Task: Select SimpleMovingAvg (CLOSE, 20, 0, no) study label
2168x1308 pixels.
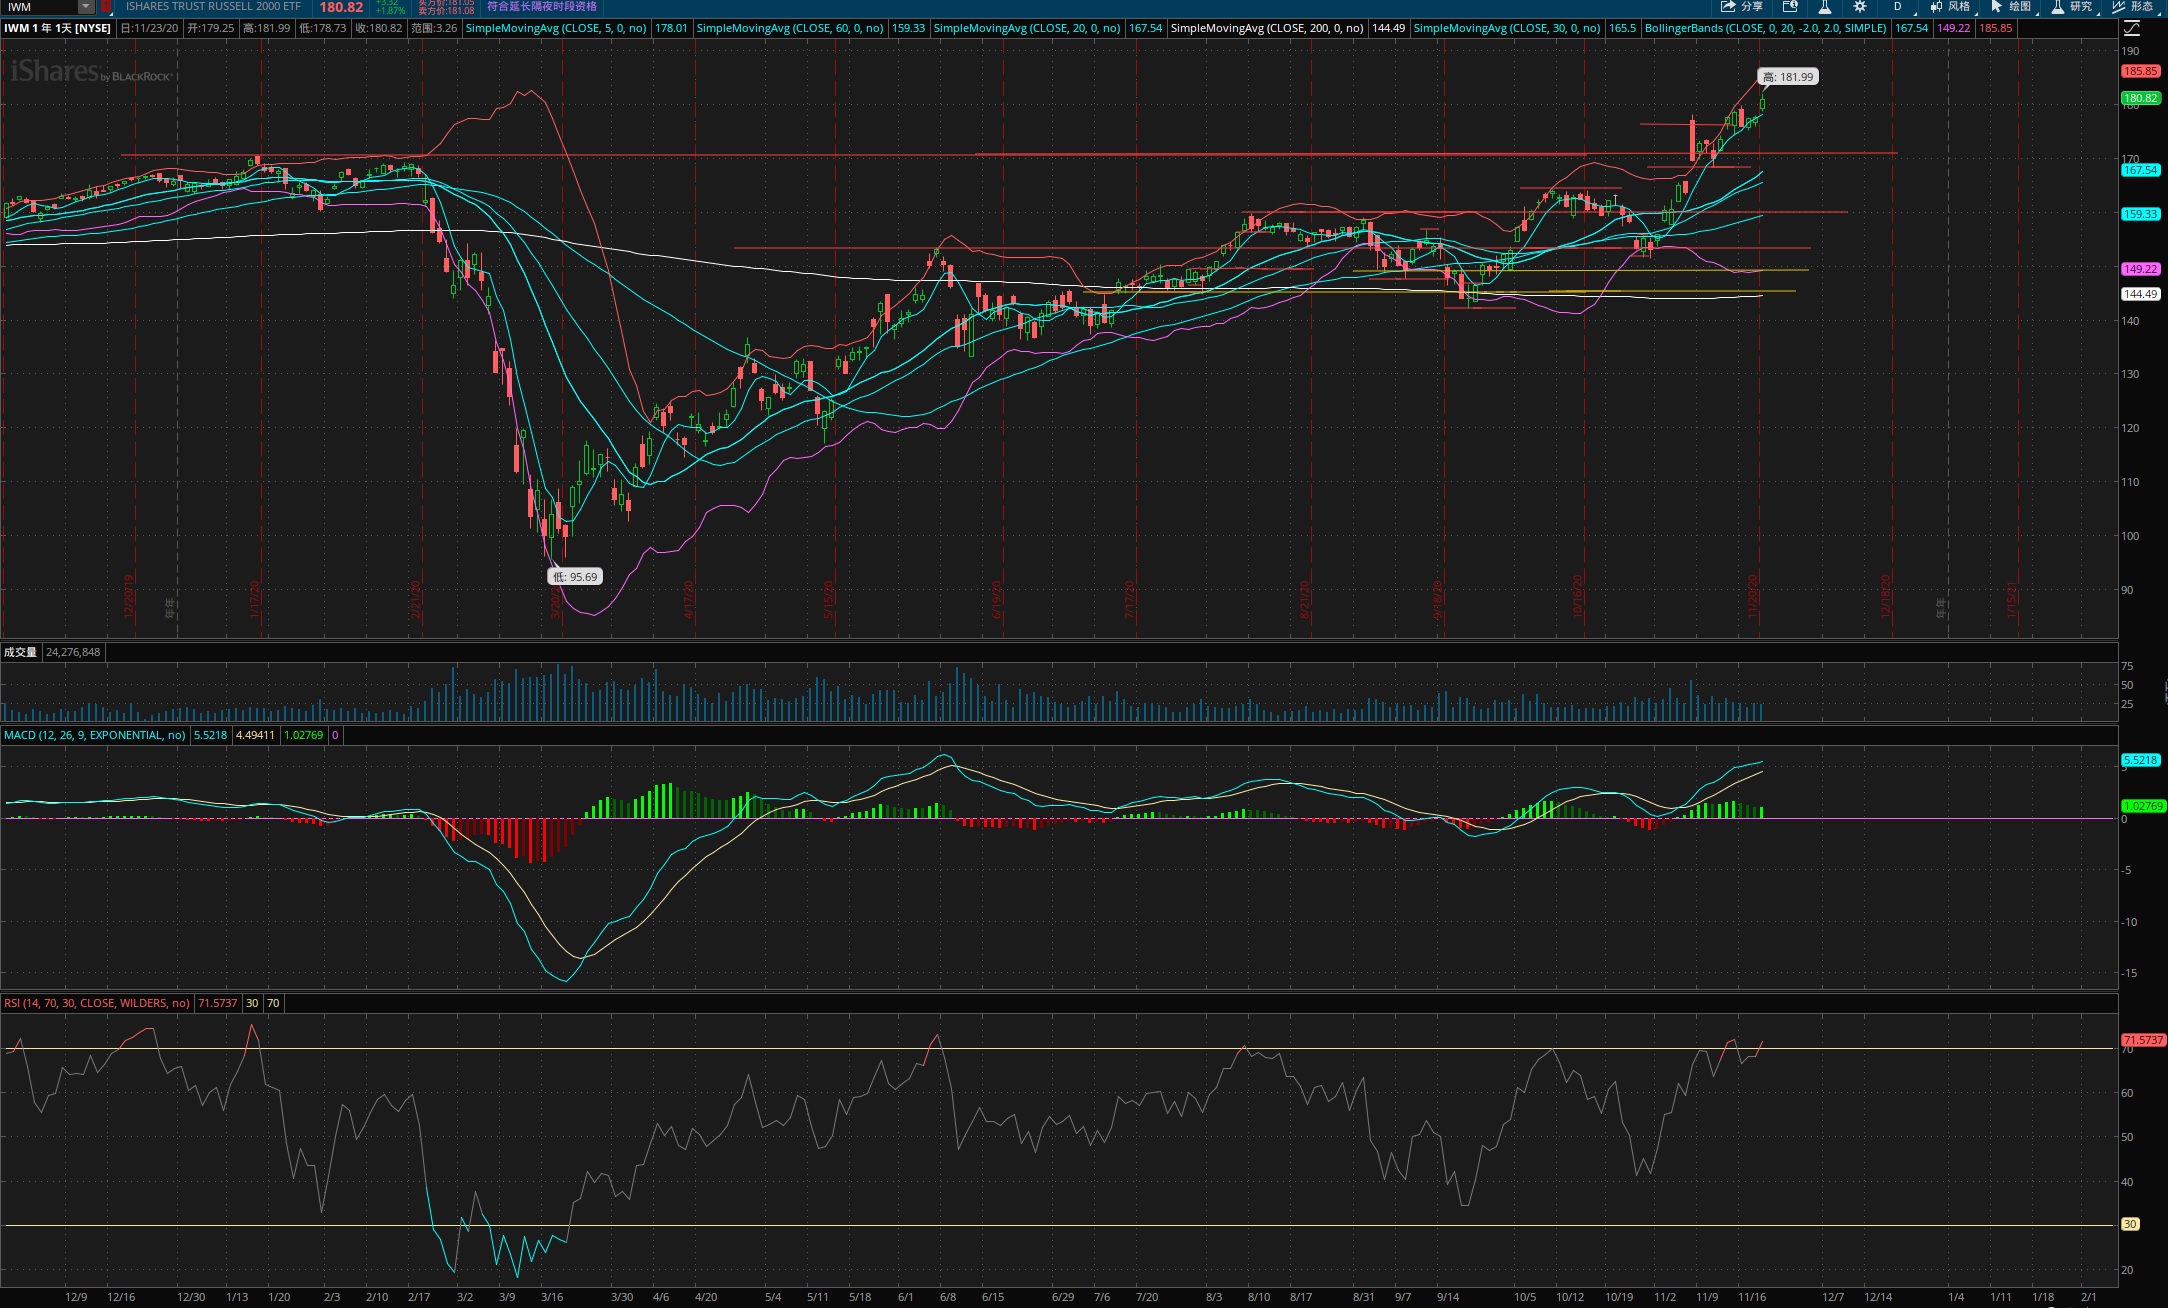Action: pyautogui.click(x=1027, y=28)
